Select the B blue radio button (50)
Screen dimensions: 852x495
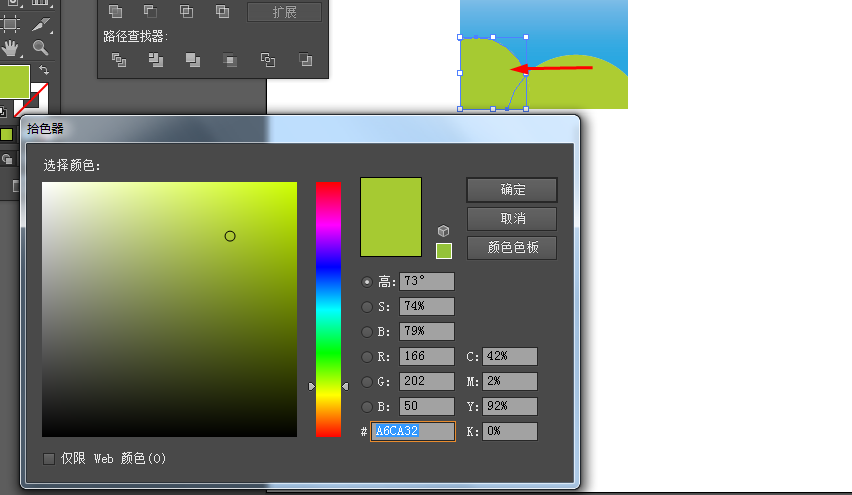tap(367, 406)
